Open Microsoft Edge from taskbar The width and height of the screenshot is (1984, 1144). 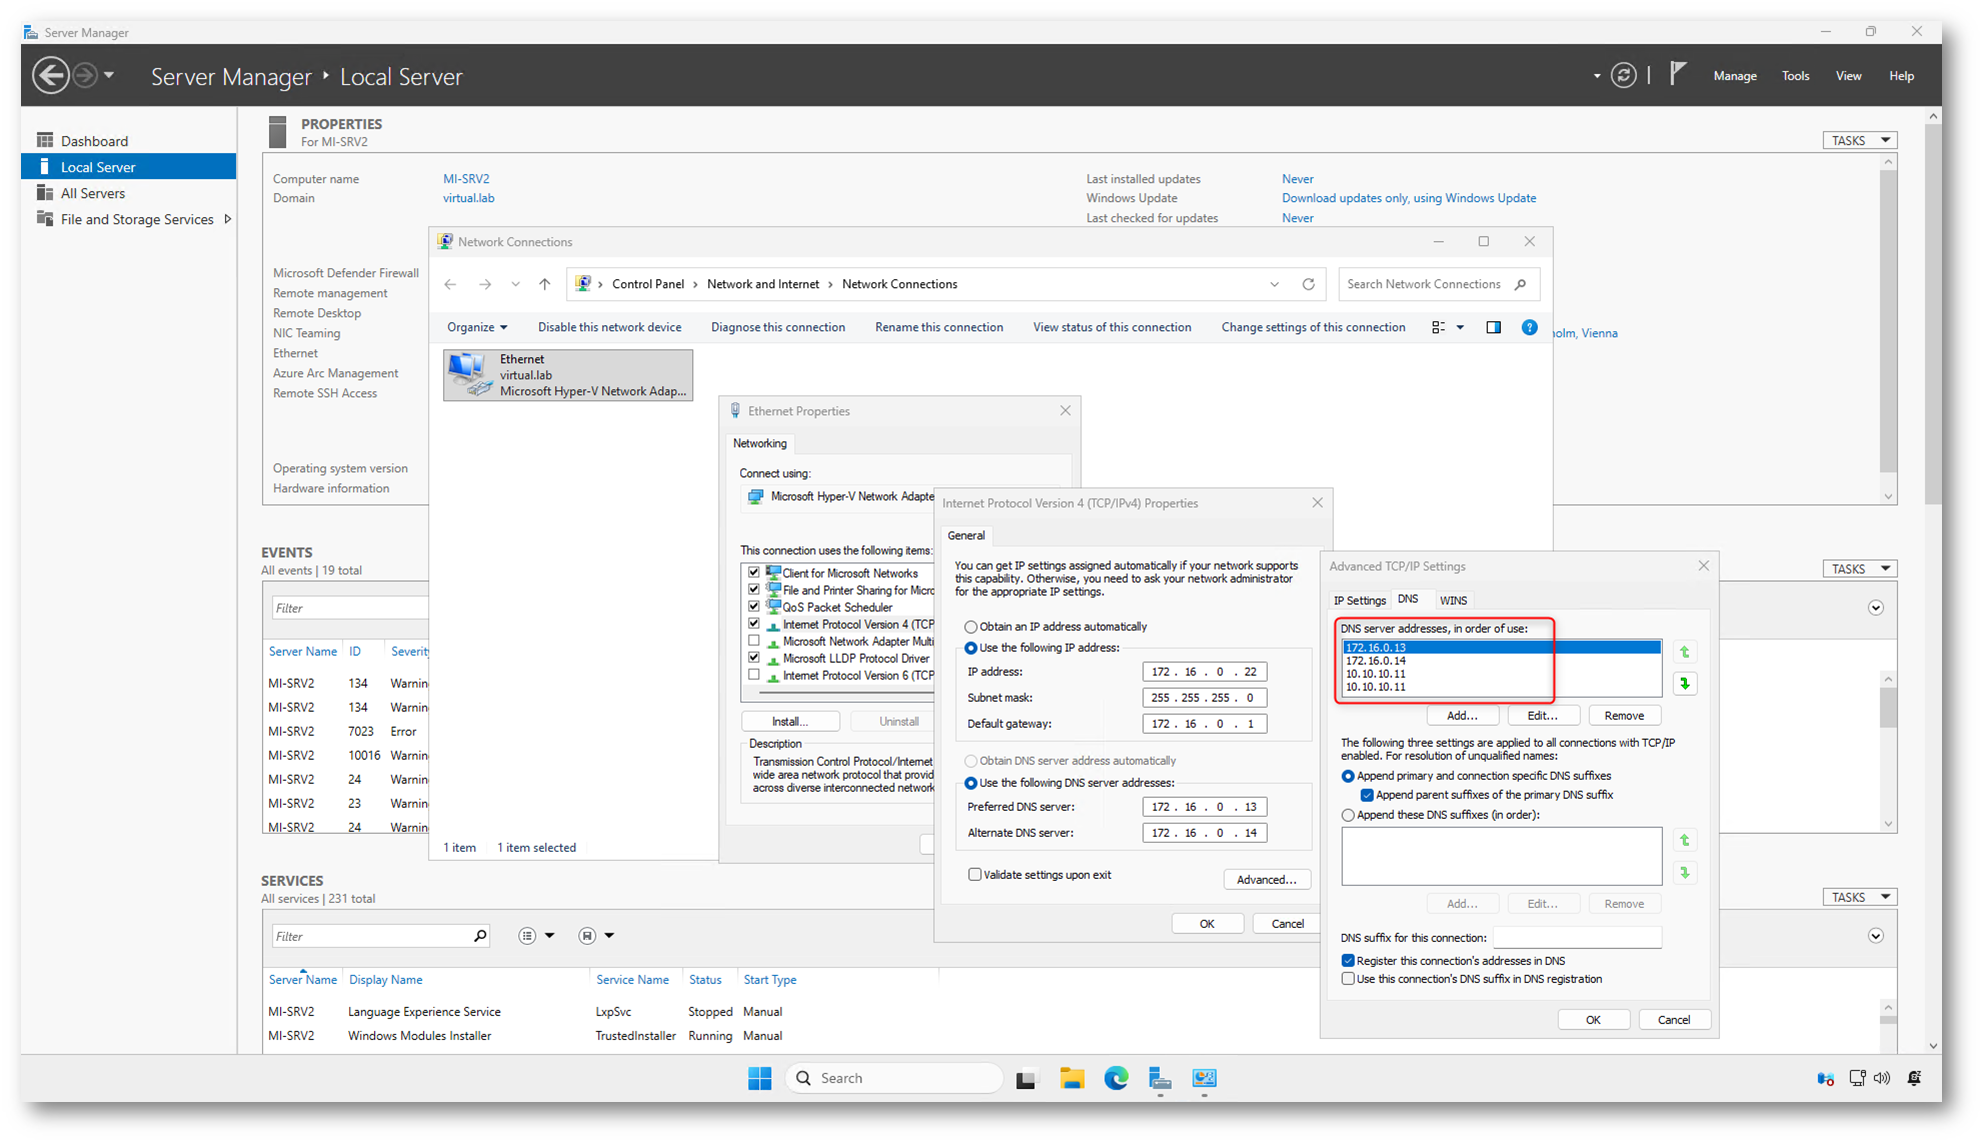click(x=1116, y=1078)
